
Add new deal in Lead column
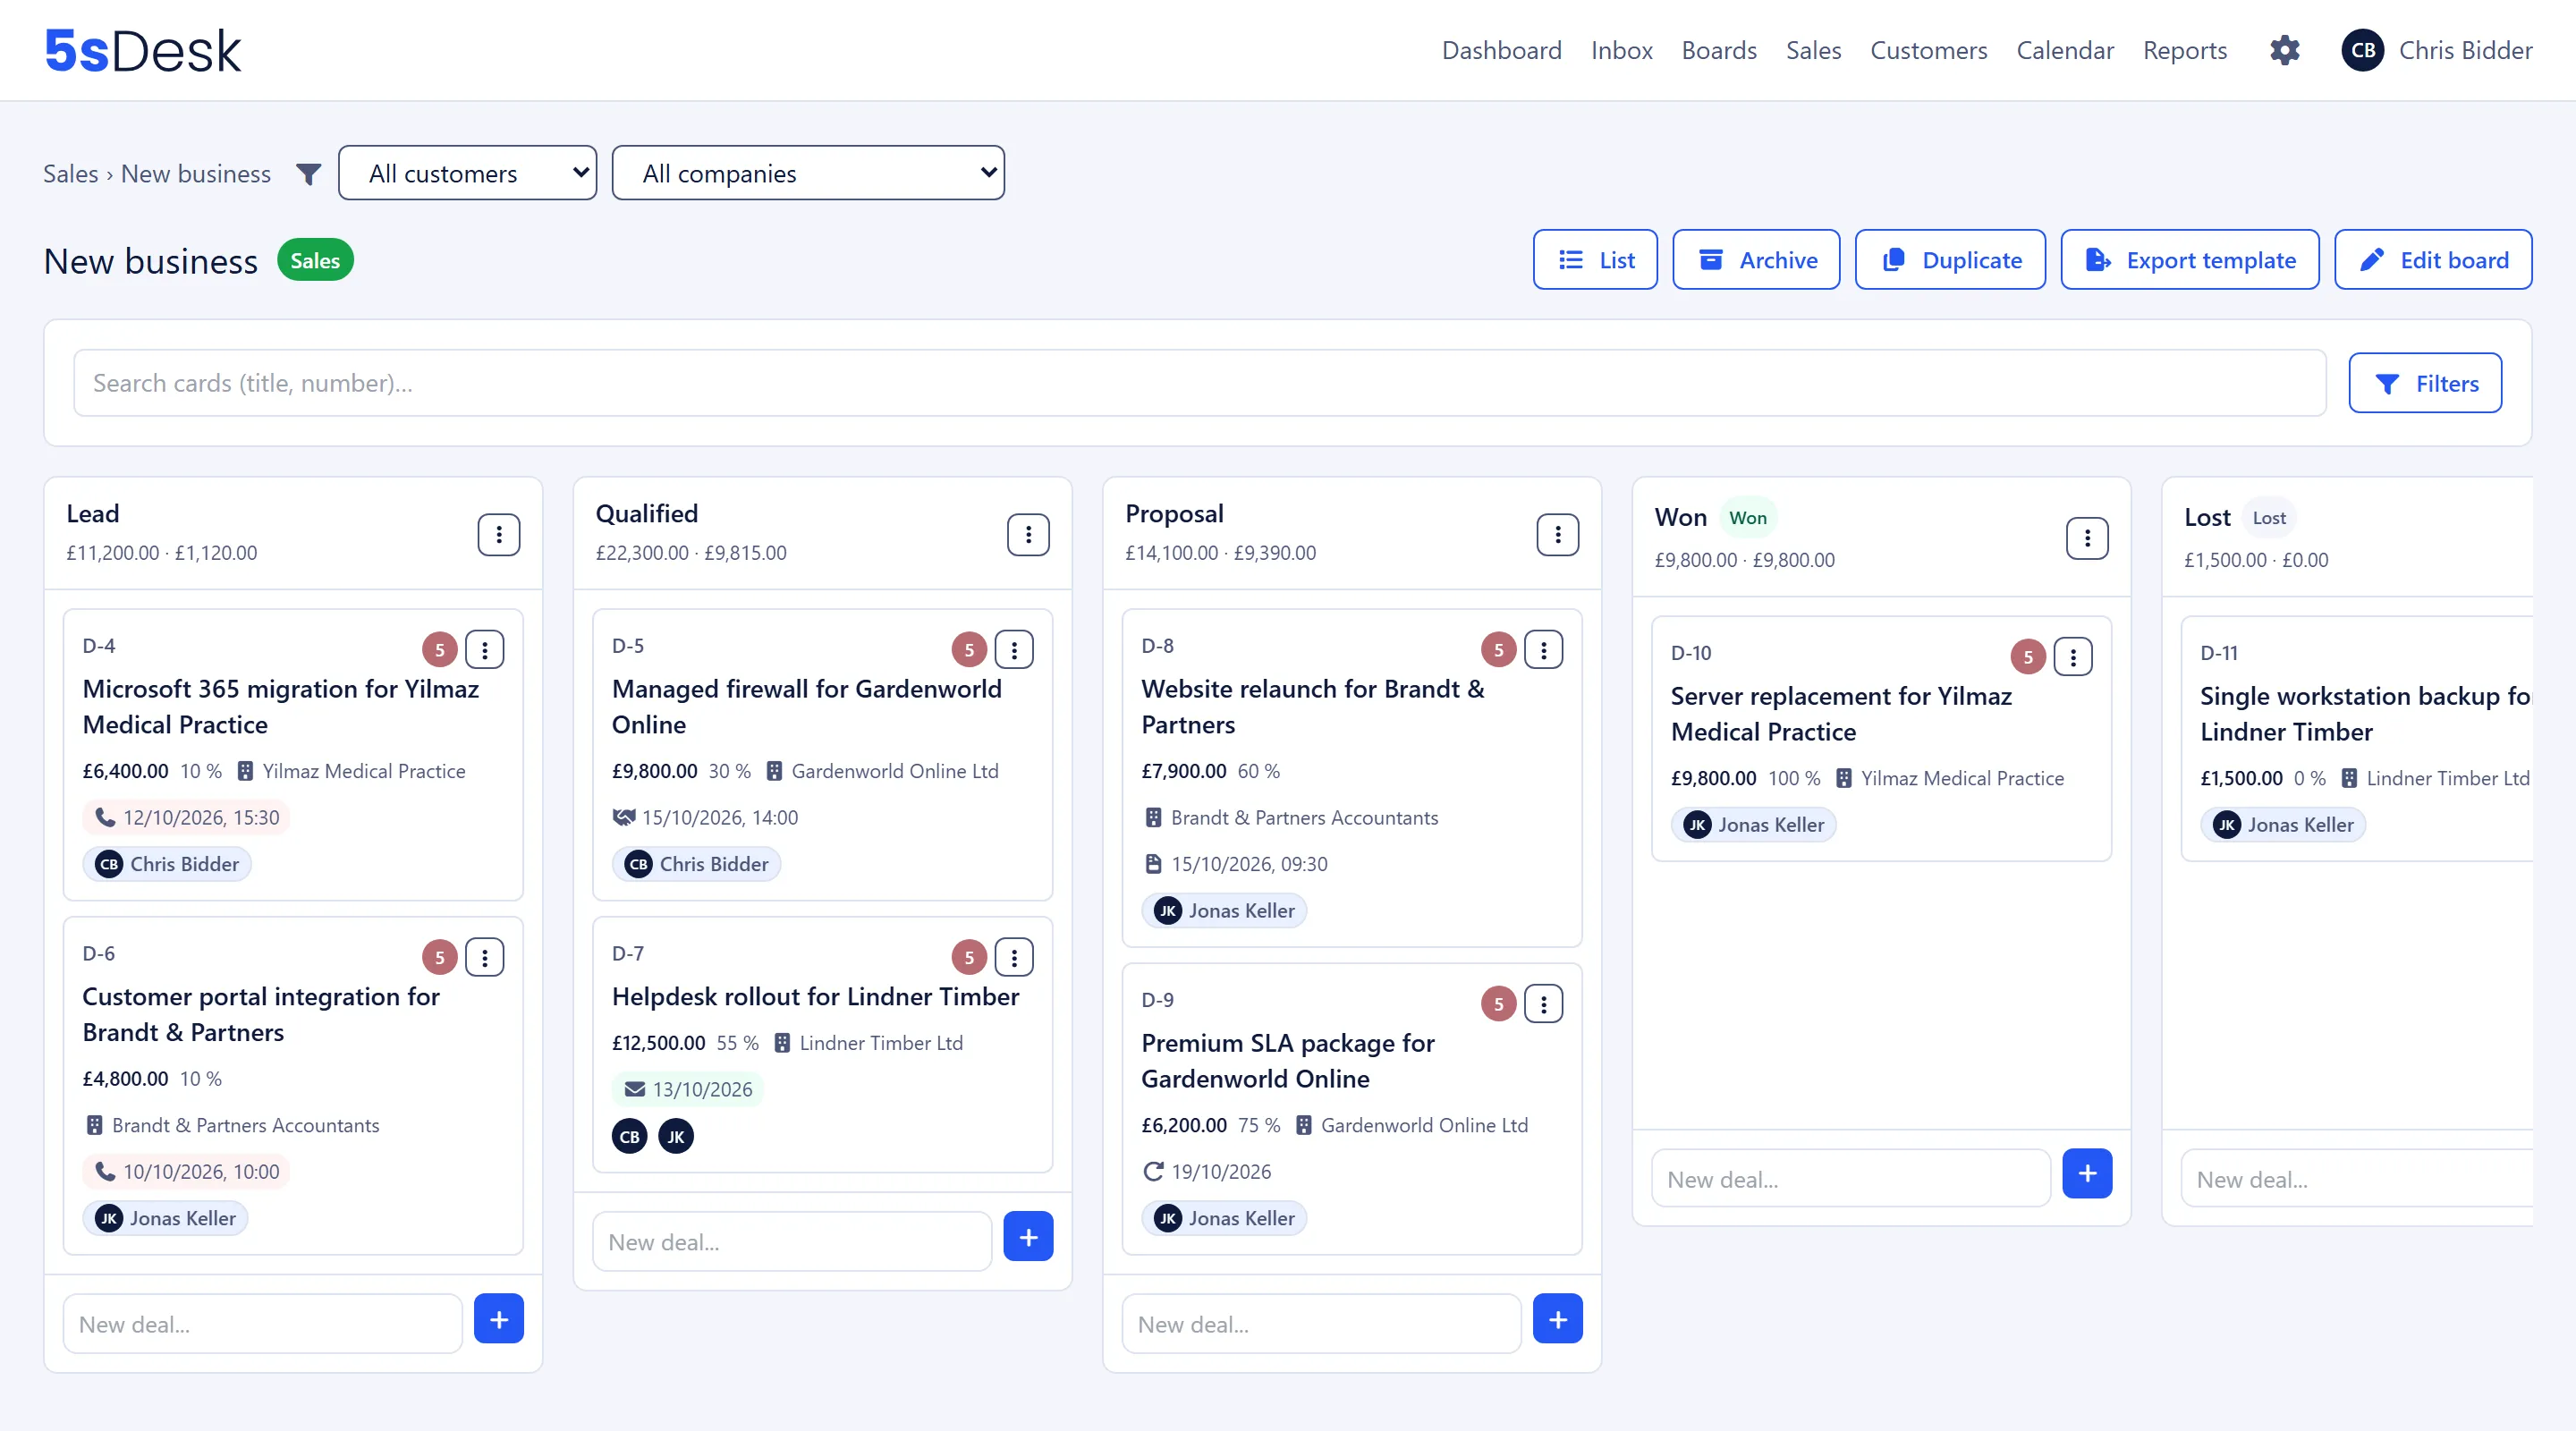[x=498, y=1318]
